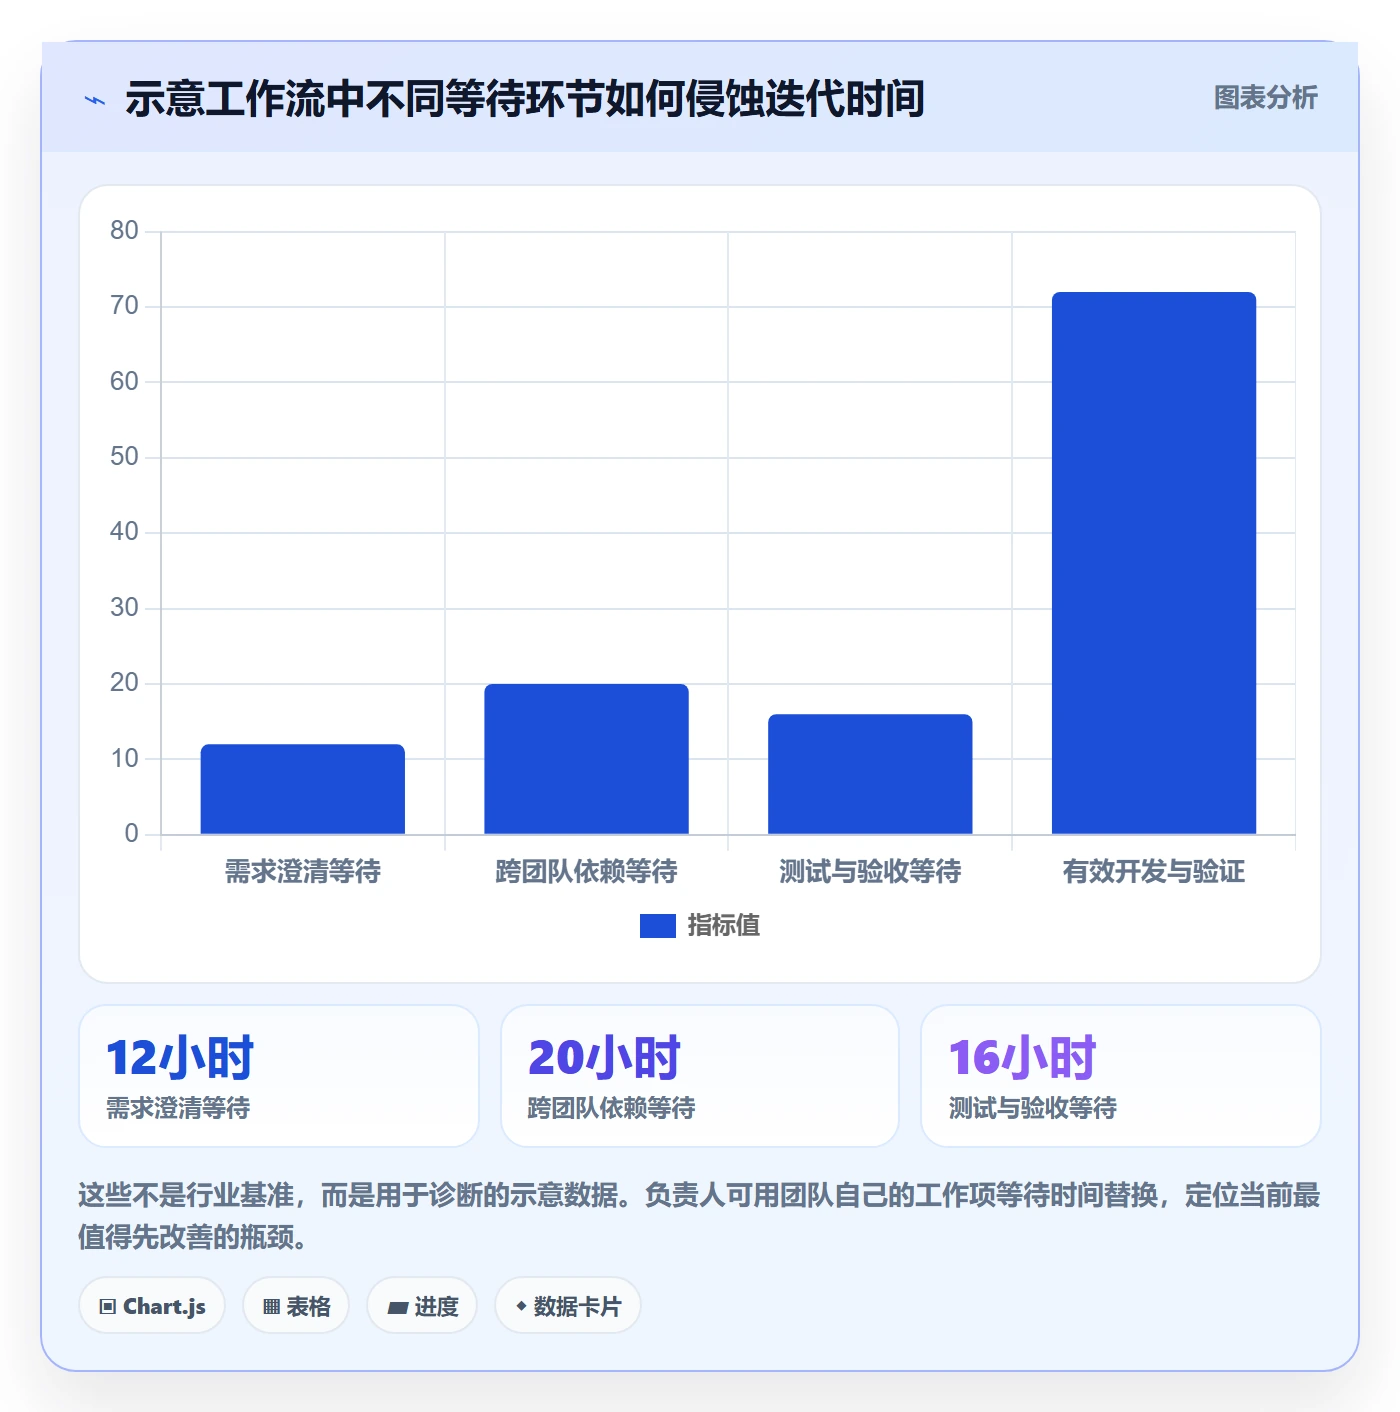Select the 12小时 data card value
The image size is (1400, 1412).
(x=180, y=1058)
